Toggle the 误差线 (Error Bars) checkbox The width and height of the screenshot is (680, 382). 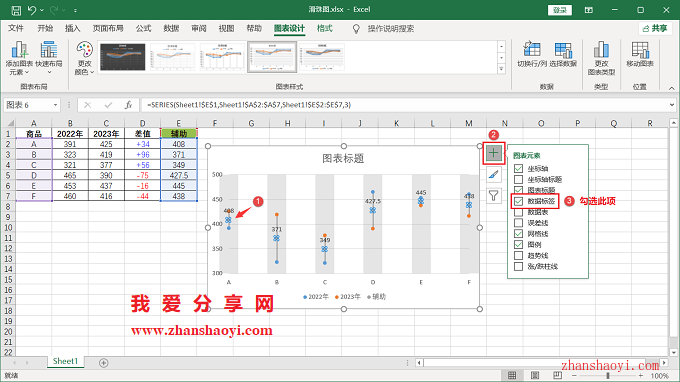click(x=518, y=223)
